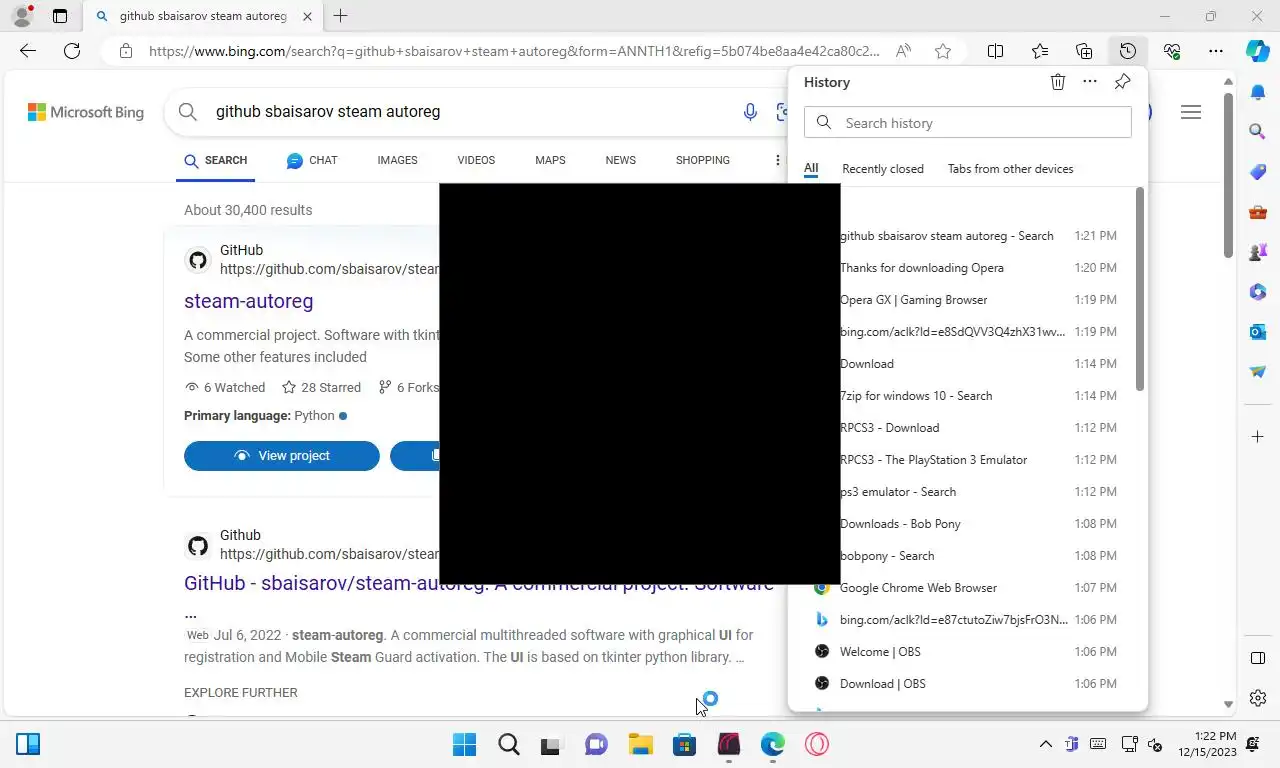Open sidebar Tools briefcase icon
This screenshot has width=1280, height=768.
1258,212
